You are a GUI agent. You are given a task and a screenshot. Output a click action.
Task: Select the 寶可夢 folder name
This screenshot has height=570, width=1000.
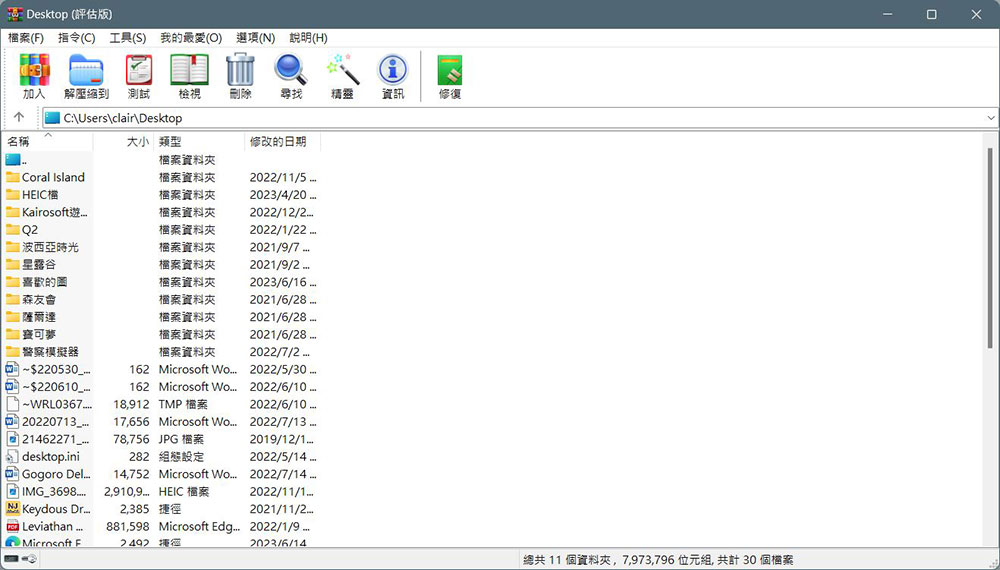coord(39,335)
